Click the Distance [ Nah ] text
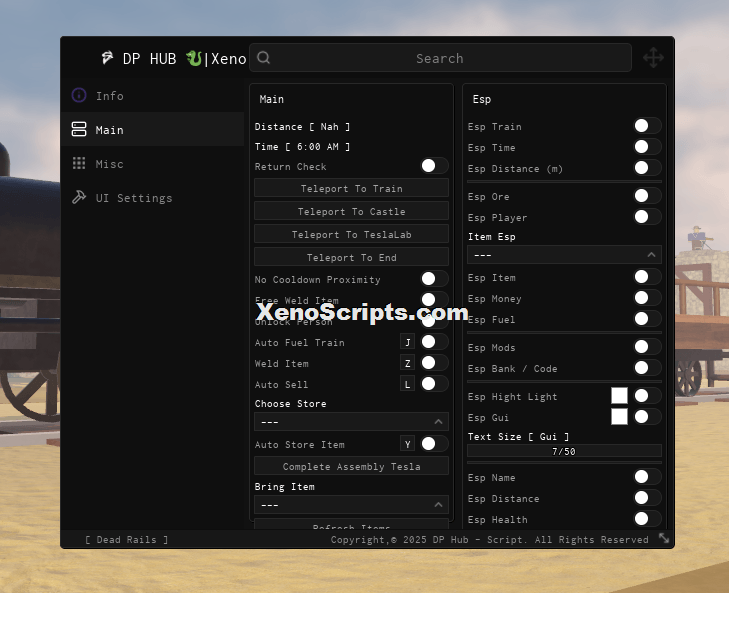The width and height of the screenshot is (729, 623). click(302, 126)
